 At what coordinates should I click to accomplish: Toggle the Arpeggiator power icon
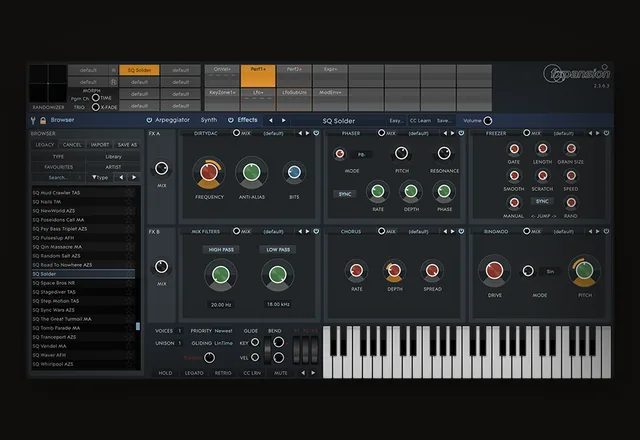click(149, 120)
